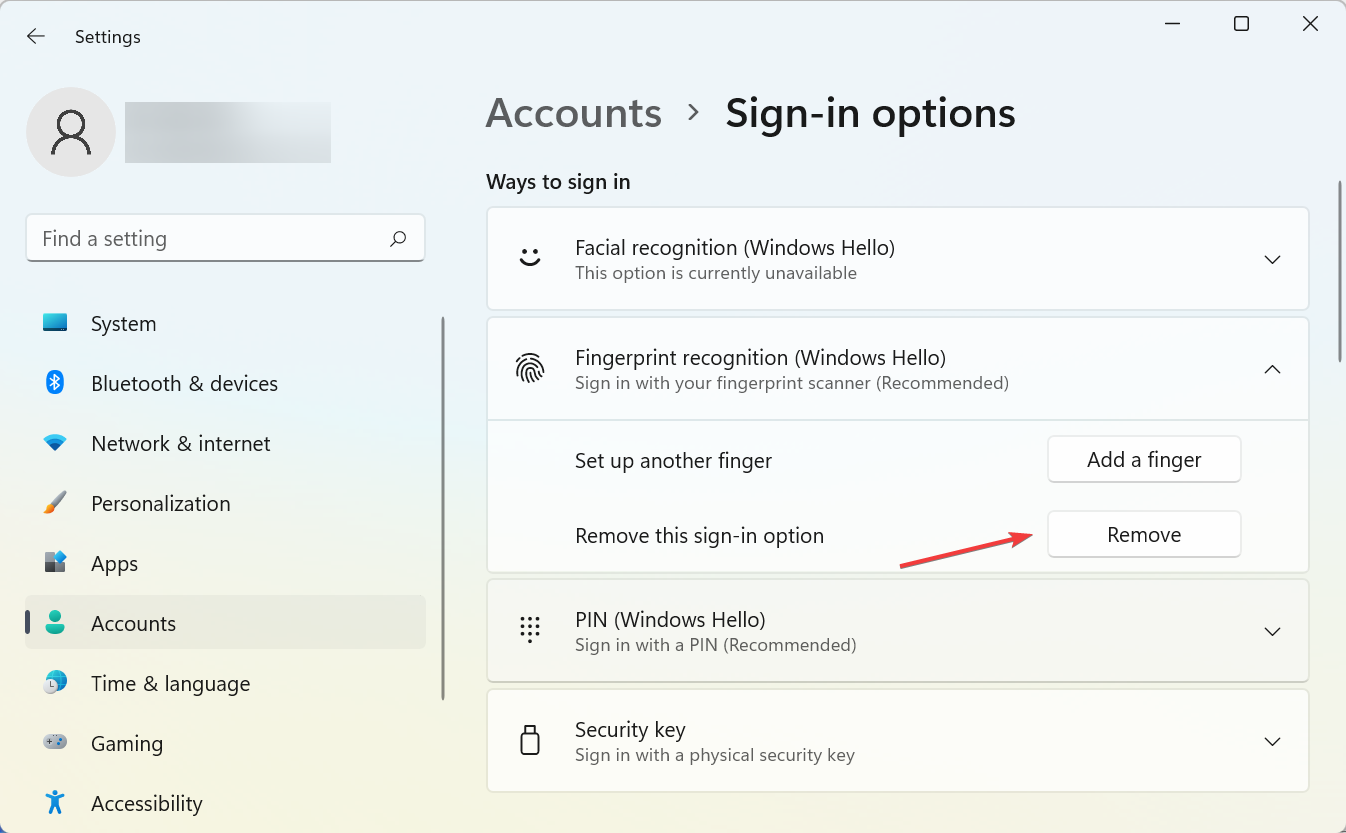Open Accounts from the breadcrumb
This screenshot has width=1346, height=833.
(x=573, y=113)
